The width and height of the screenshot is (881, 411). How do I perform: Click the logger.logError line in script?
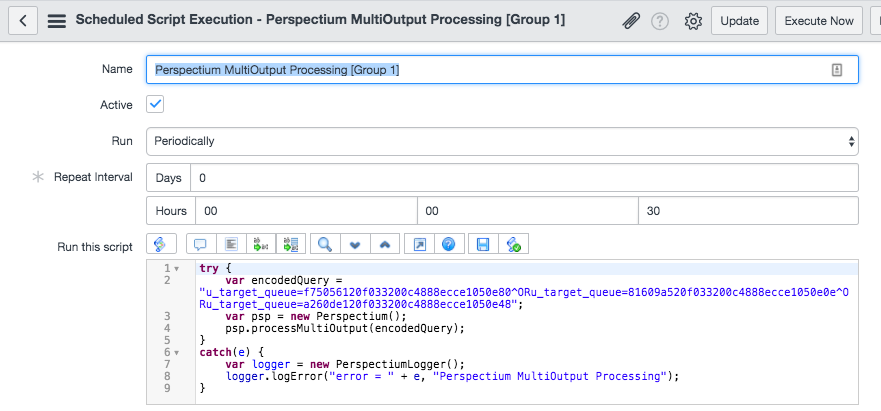pos(452,376)
